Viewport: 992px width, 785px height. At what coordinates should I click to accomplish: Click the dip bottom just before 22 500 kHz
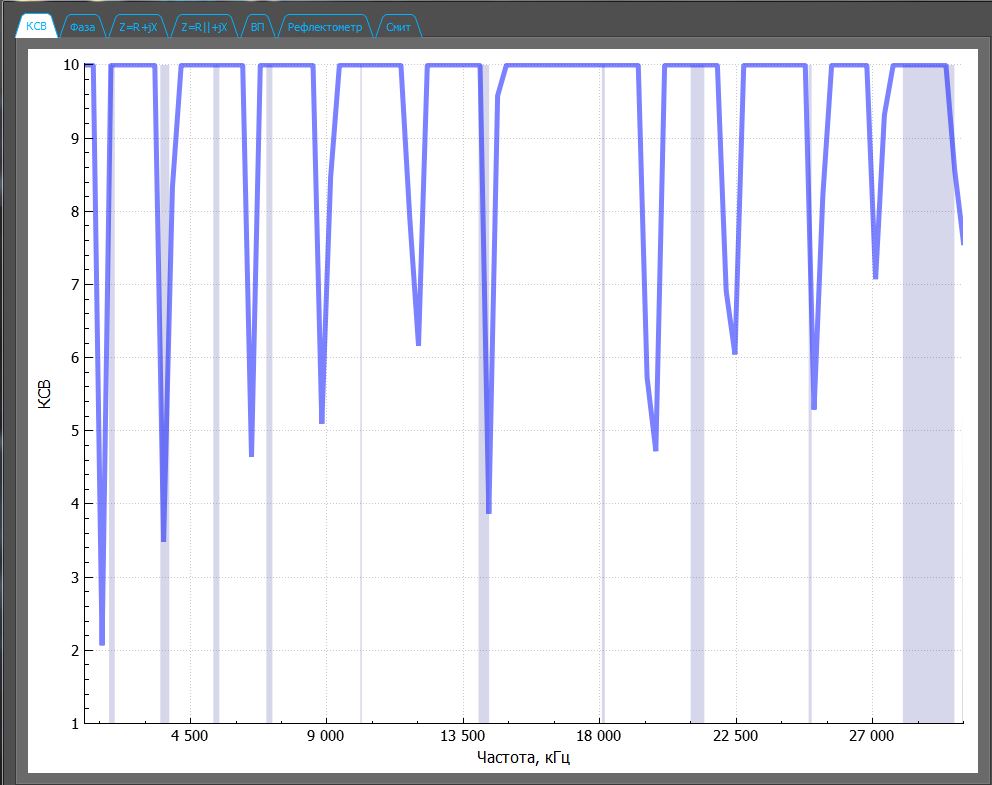tap(735, 352)
